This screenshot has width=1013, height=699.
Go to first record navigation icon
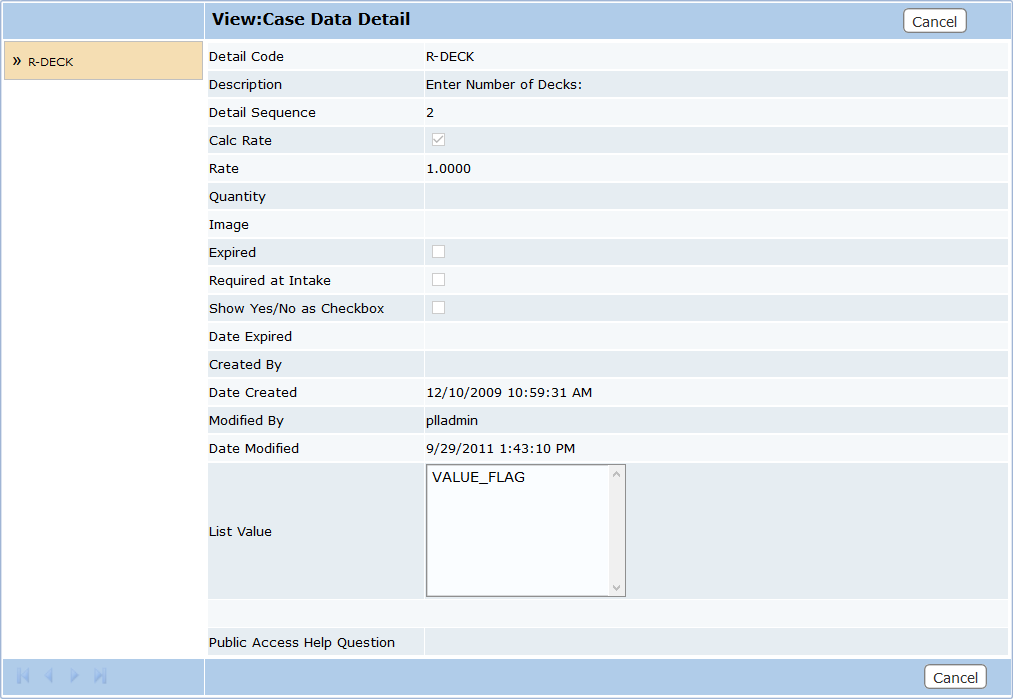[x=23, y=676]
